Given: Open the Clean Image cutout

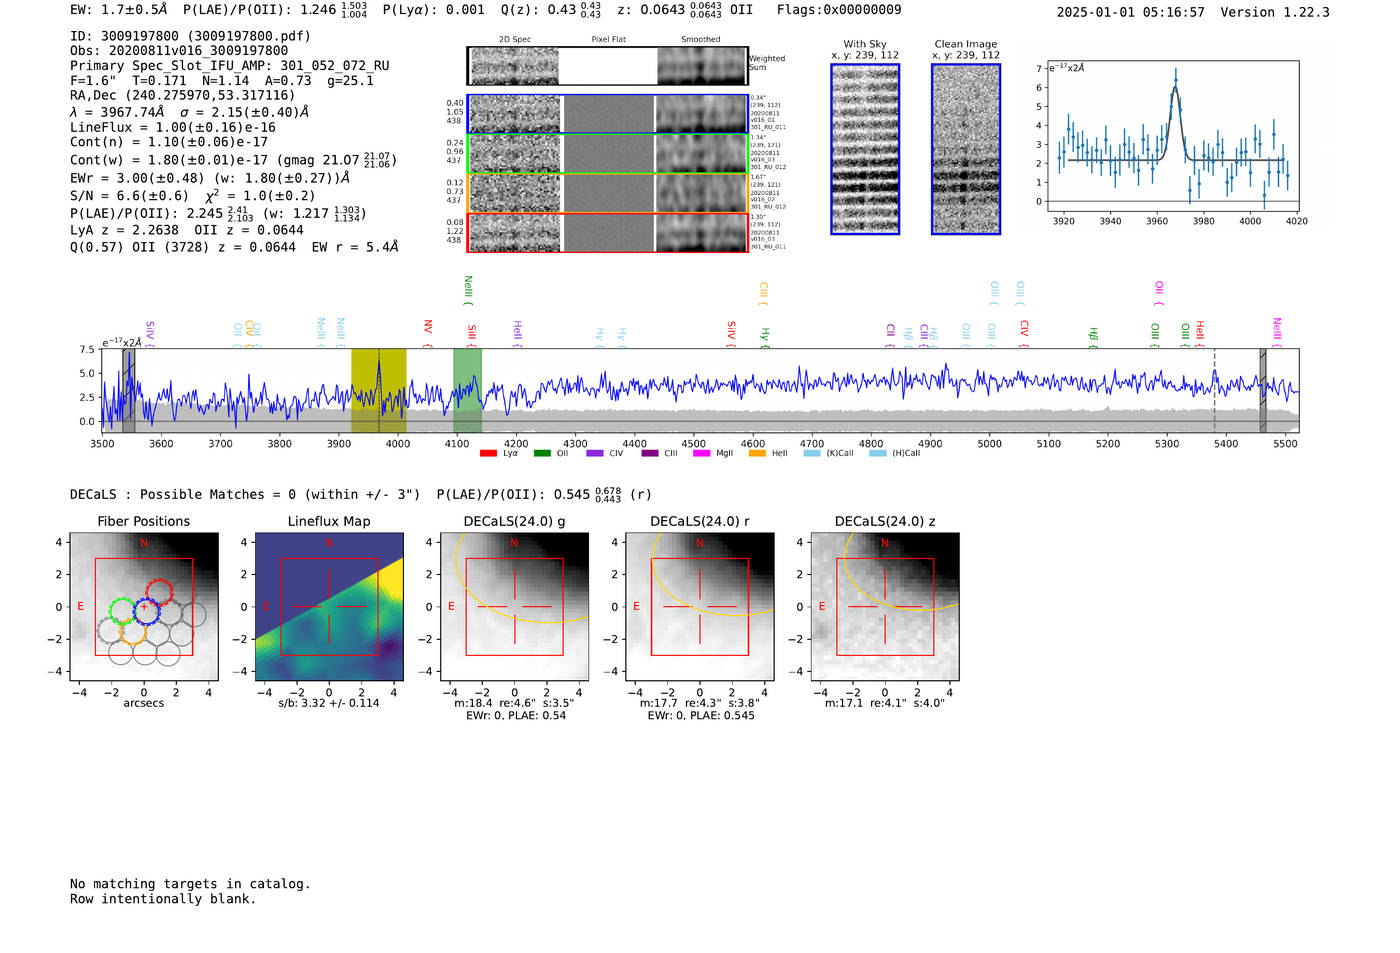Looking at the screenshot, I should [x=965, y=149].
